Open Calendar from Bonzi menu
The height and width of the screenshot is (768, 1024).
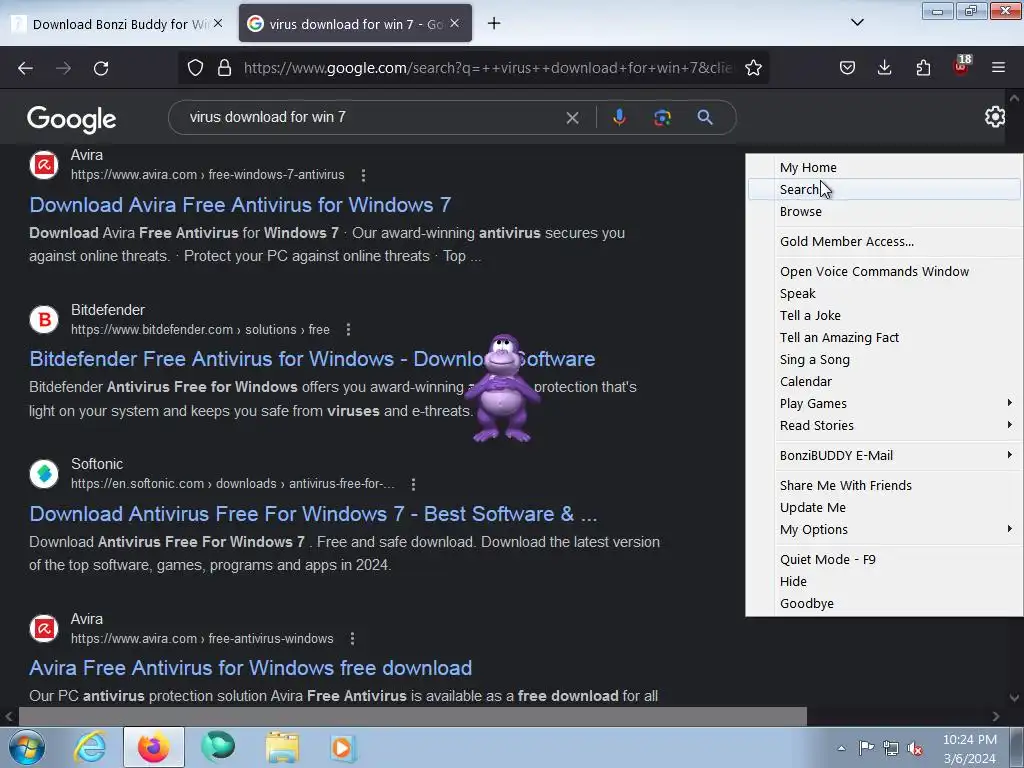click(x=884, y=381)
